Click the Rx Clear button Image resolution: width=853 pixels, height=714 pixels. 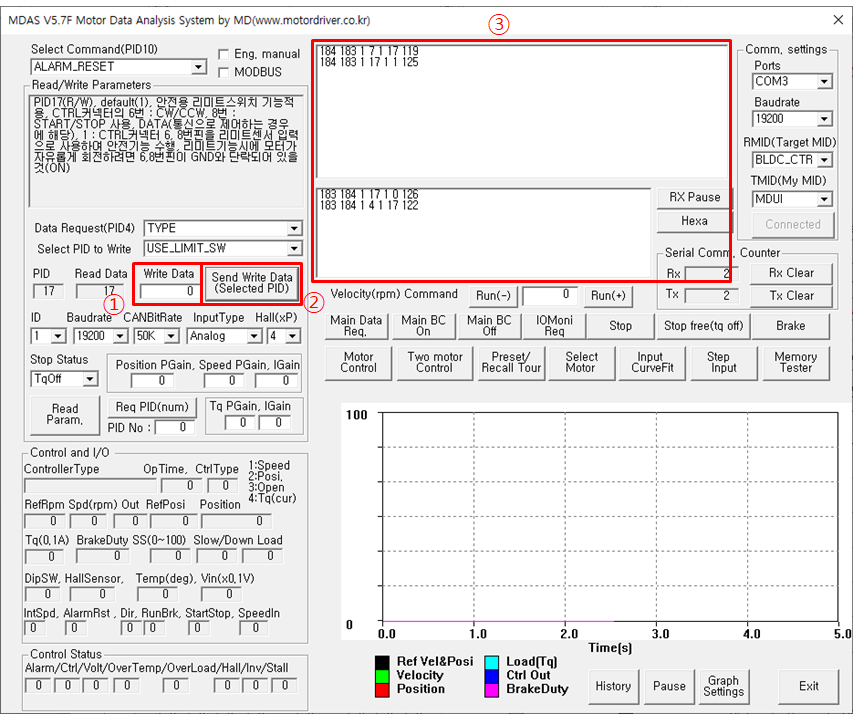791,273
